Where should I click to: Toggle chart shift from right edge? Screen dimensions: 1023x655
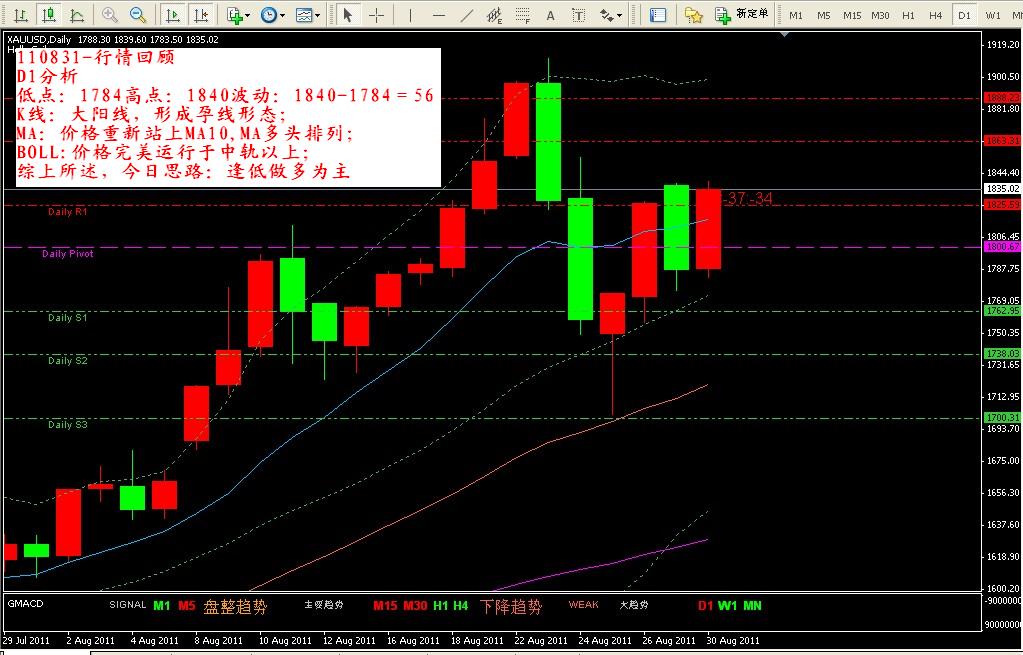[x=202, y=15]
